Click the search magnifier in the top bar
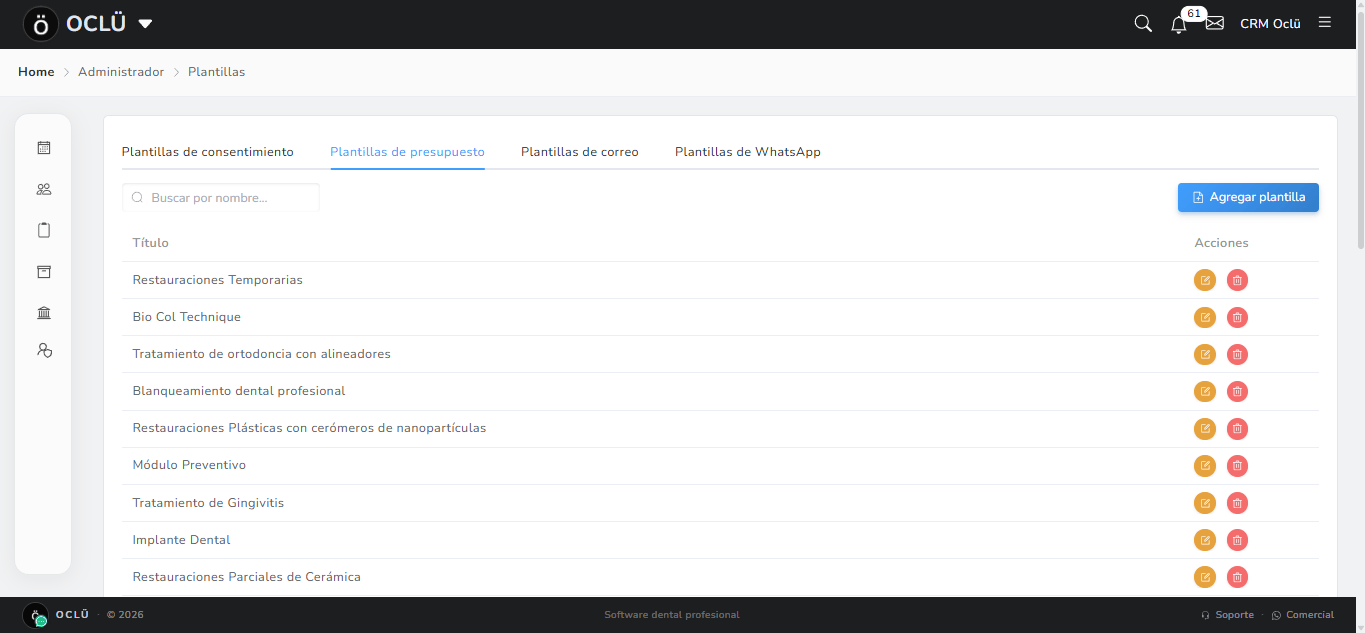The height and width of the screenshot is (633, 1365). (1143, 23)
